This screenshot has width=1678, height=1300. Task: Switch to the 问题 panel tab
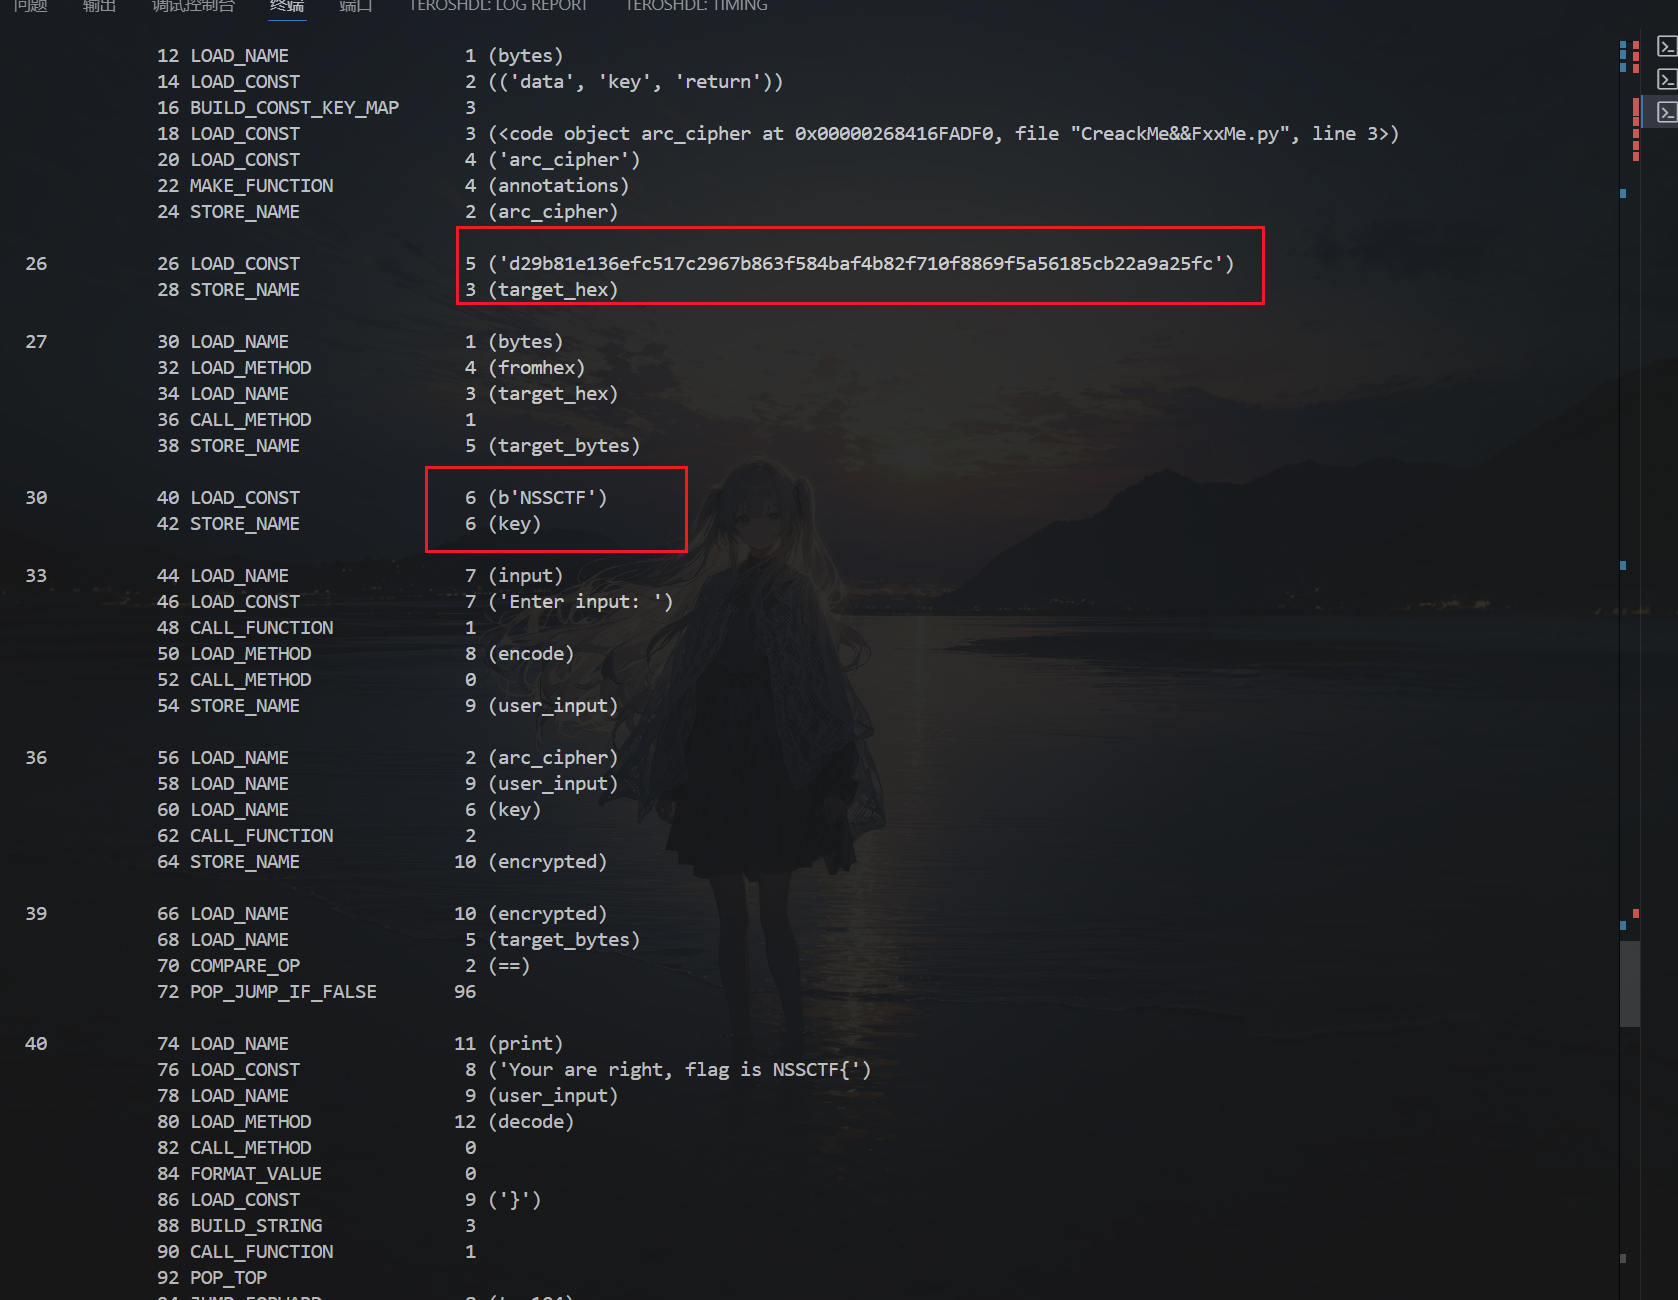[31, 6]
